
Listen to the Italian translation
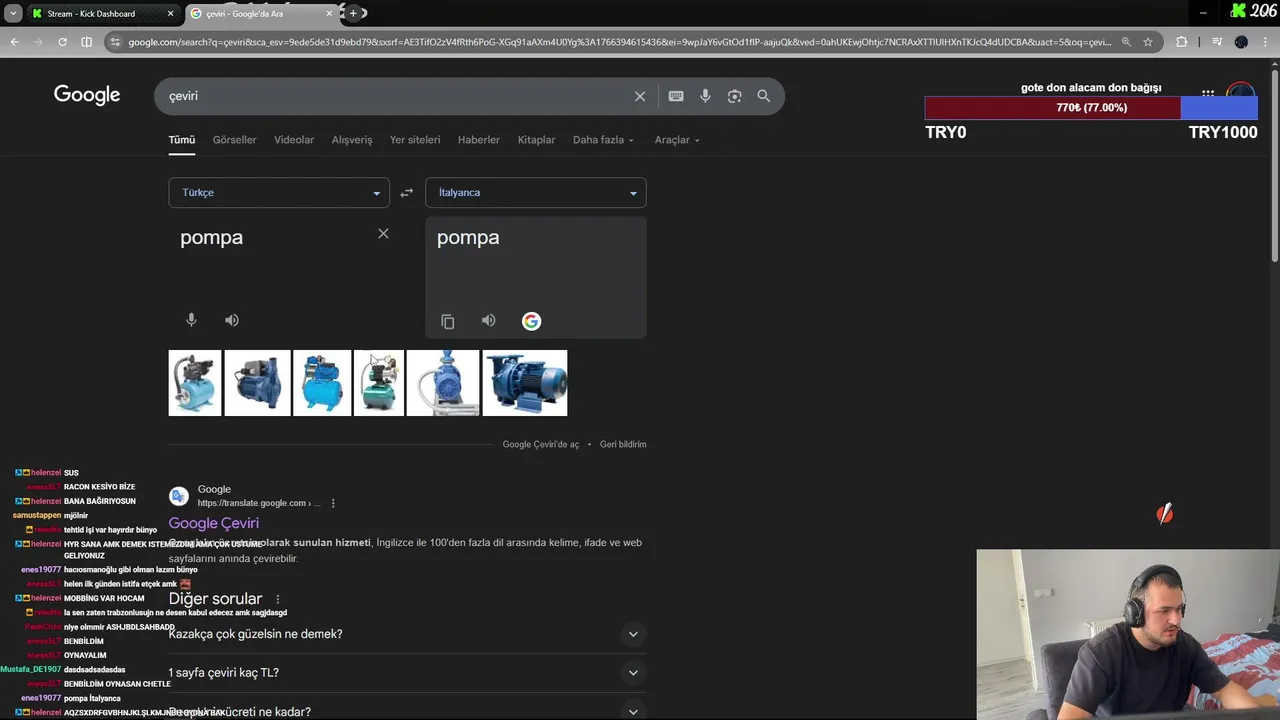(488, 321)
